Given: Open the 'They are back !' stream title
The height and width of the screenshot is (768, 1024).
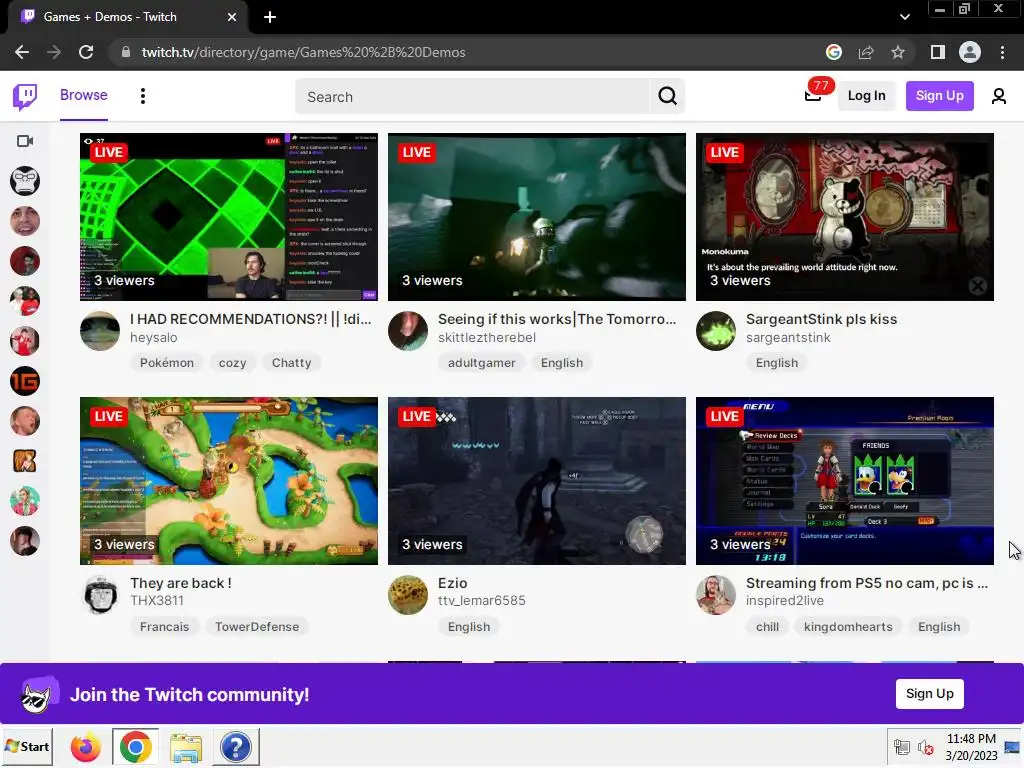Looking at the screenshot, I should (x=181, y=583).
